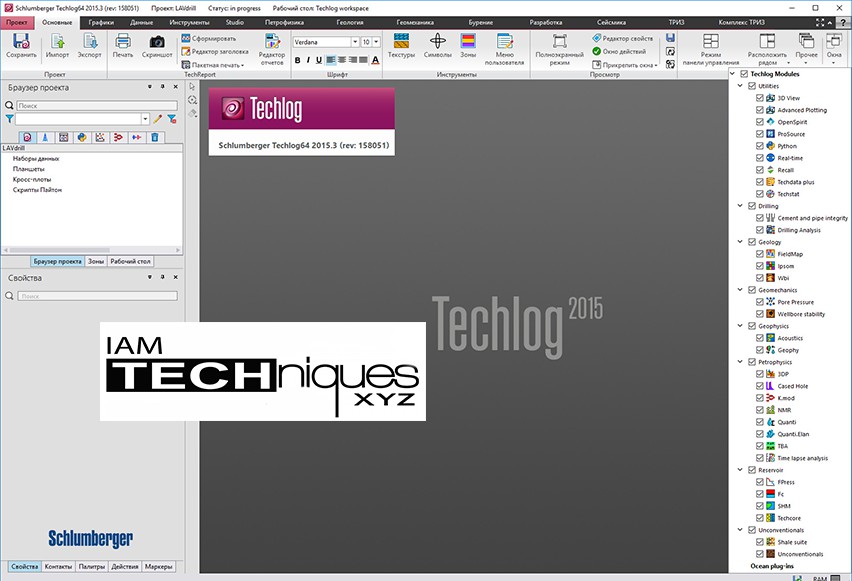Image resolution: width=852 pixels, height=581 pixels.
Task: Open the Зоны tab below project browser
Action: click(96, 261)
